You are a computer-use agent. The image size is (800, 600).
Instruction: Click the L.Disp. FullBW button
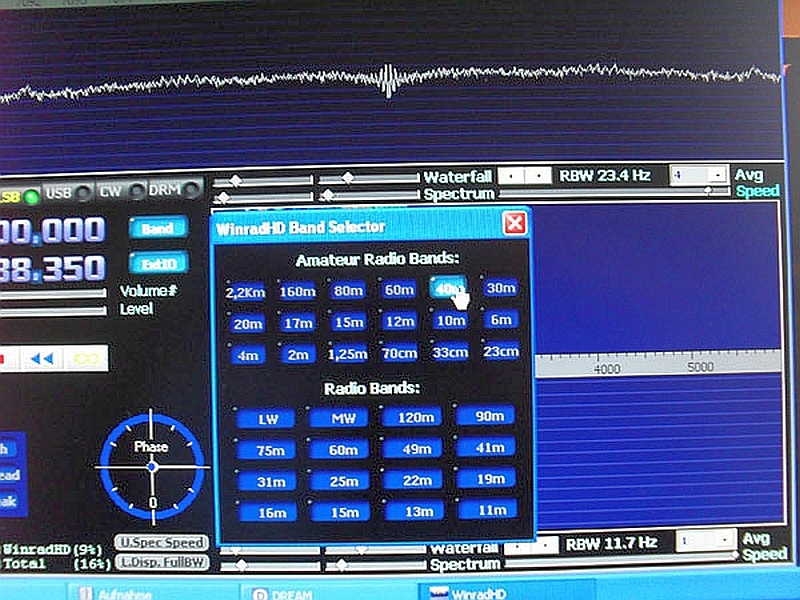pos(161,562)
